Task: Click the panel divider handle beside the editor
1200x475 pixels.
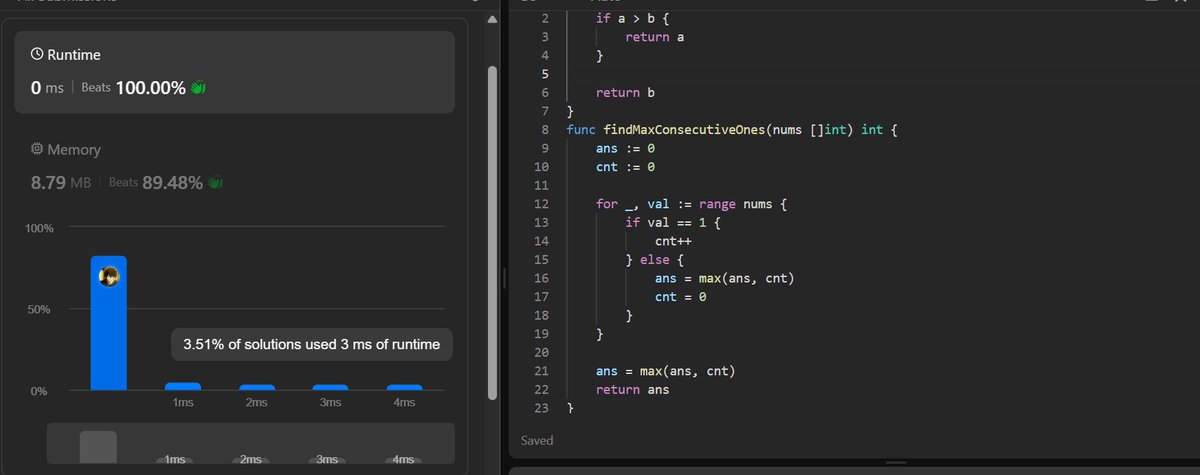Action: pyautogui.click(x=504, y=278)
